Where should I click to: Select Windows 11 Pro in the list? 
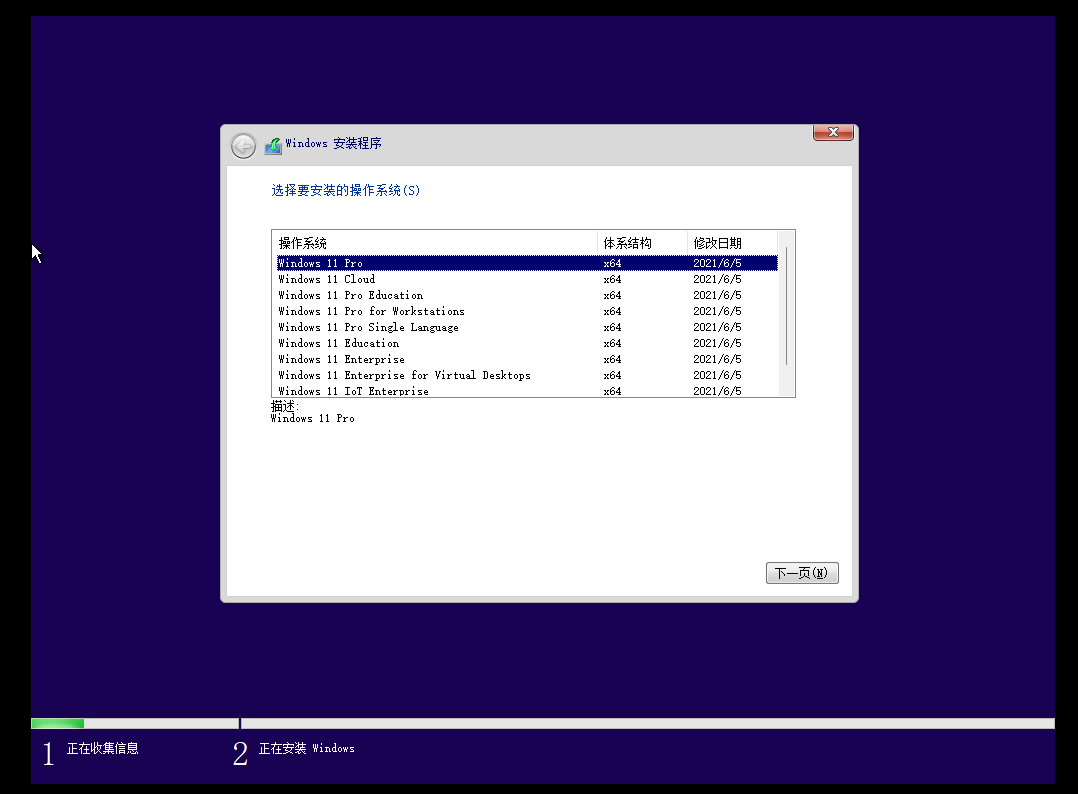coord(527,263)
